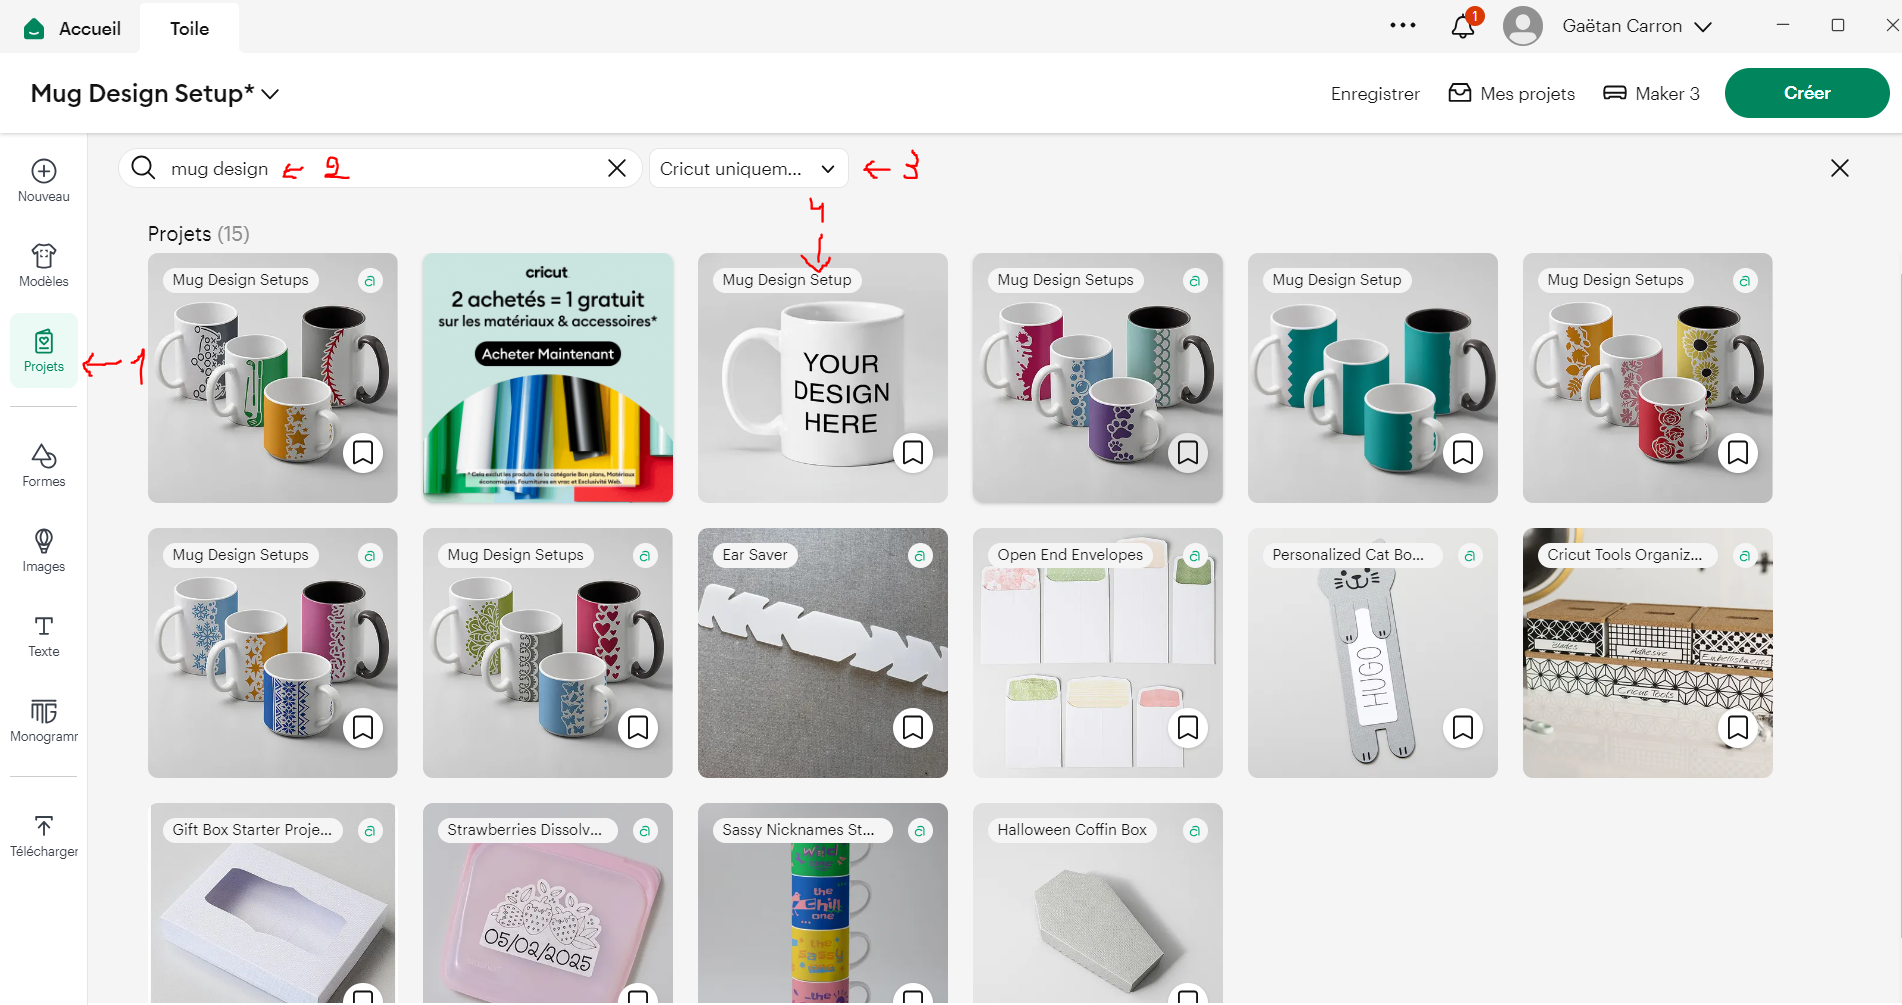Switch to the Accueil tab

(73, 29)
